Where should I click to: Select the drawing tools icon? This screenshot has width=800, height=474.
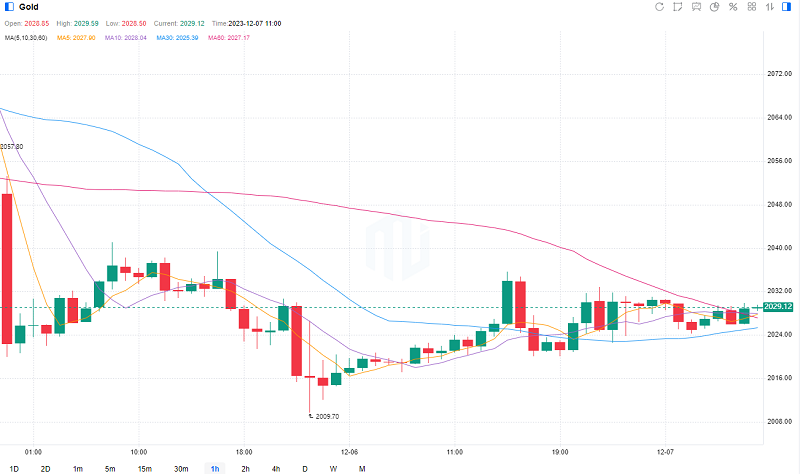click(x=678, y=7)
